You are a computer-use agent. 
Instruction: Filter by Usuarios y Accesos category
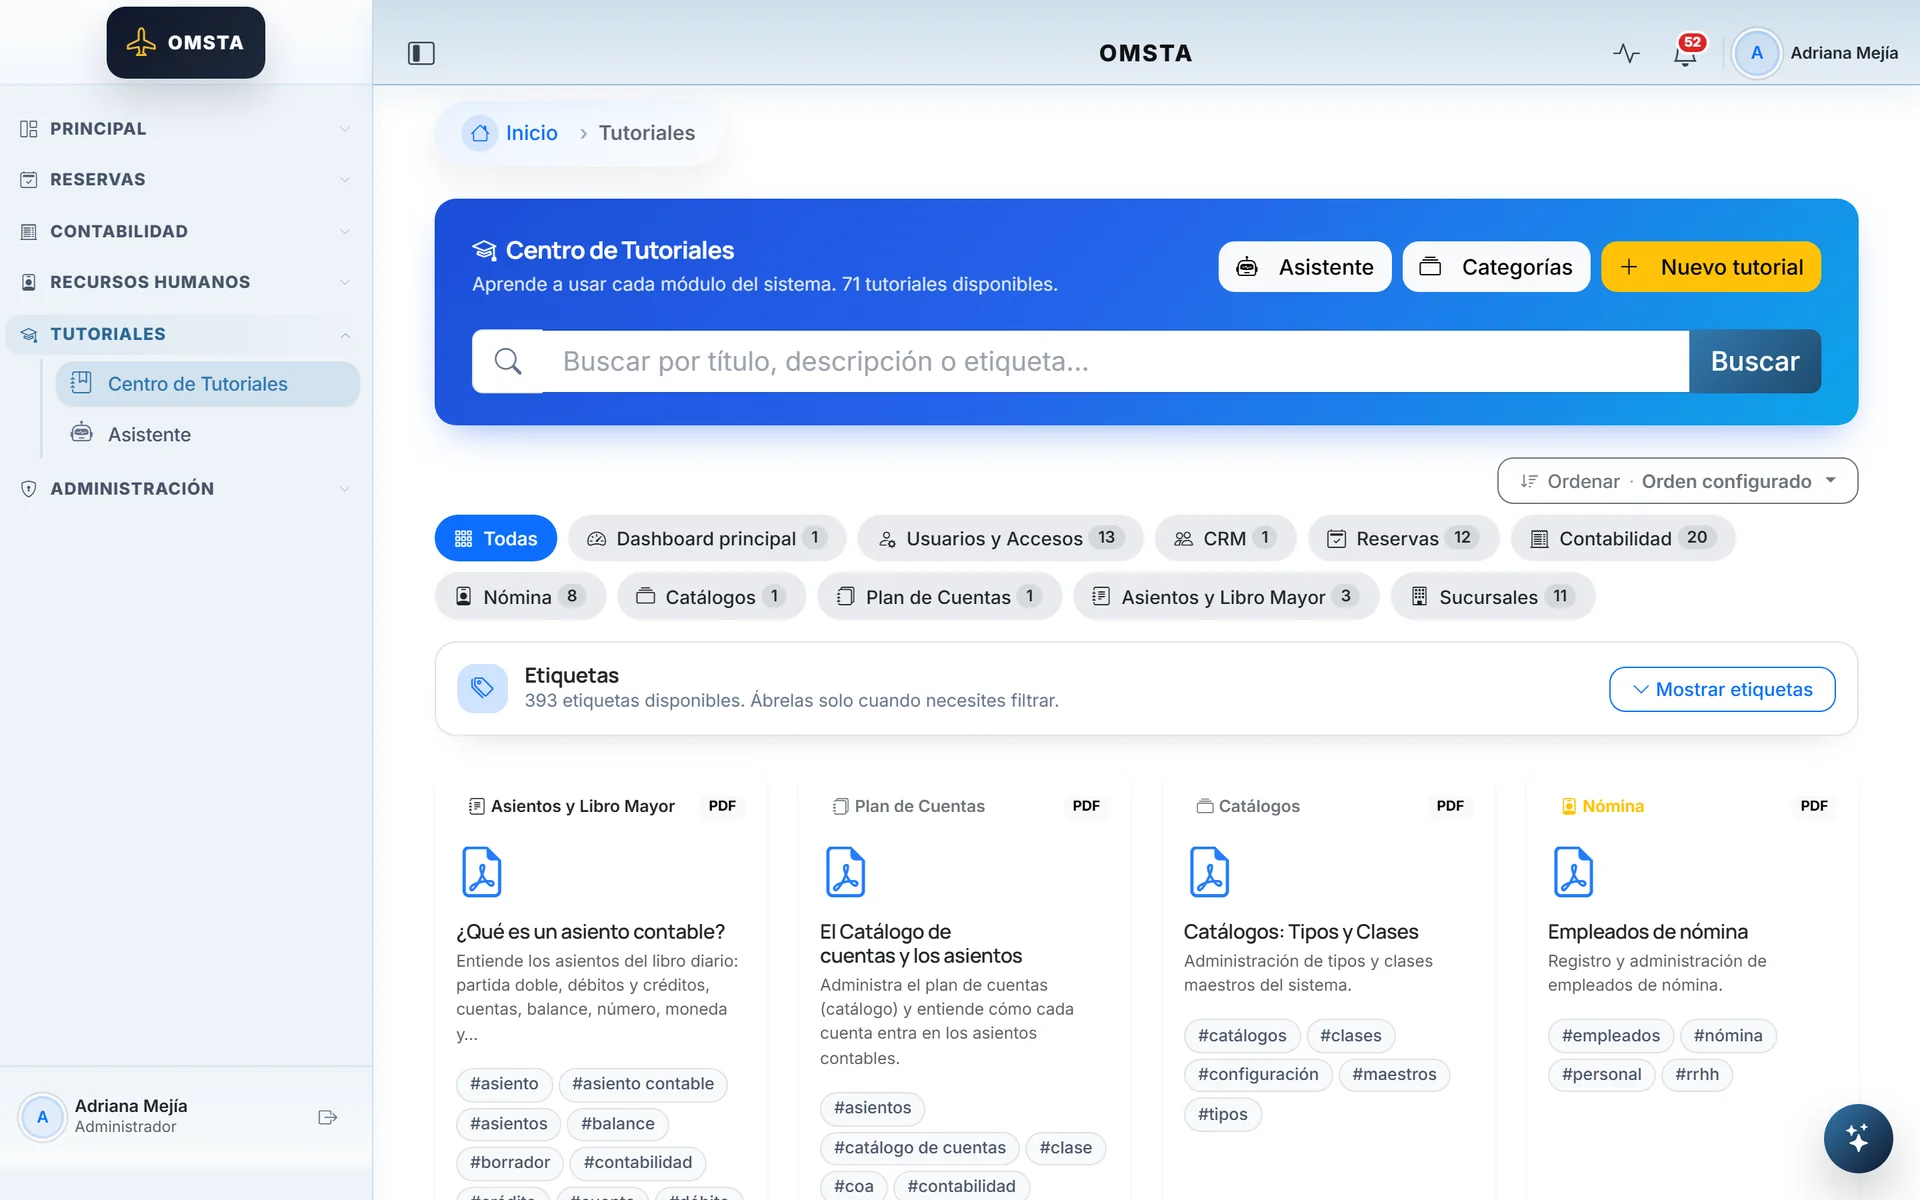1000,538
